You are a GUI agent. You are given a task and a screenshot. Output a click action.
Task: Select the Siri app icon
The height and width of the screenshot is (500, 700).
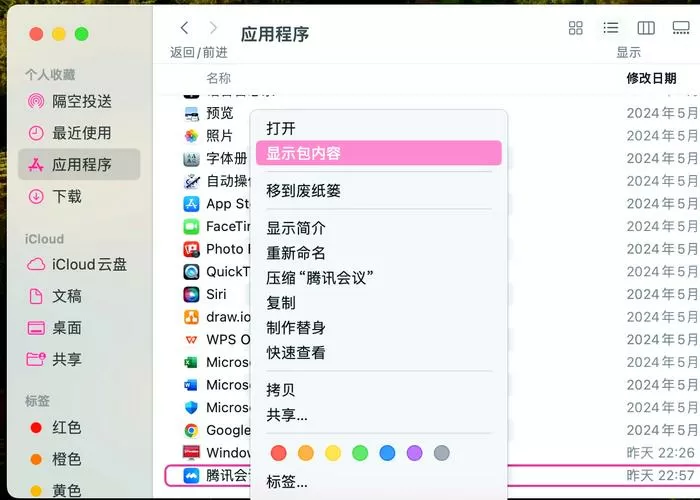click(x=192, y=295)
